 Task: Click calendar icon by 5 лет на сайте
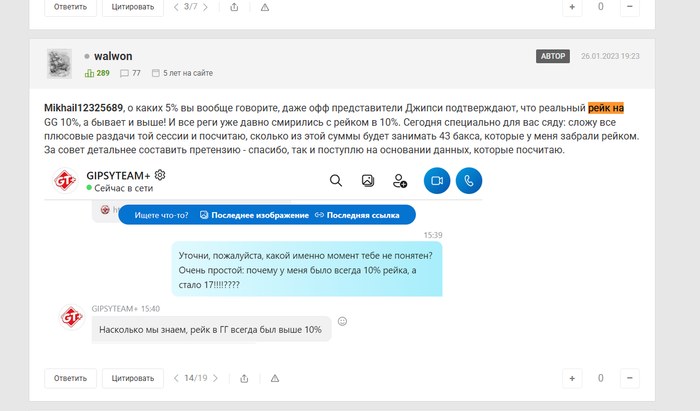[x=155, y=73]
